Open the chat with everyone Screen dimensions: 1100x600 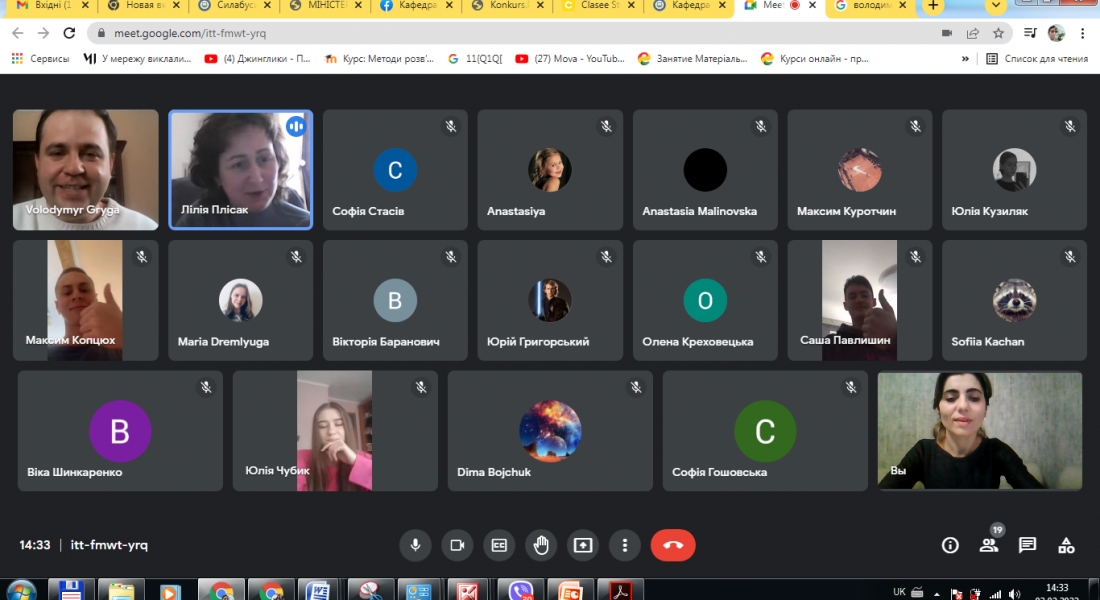click(x=1027, y=545)
